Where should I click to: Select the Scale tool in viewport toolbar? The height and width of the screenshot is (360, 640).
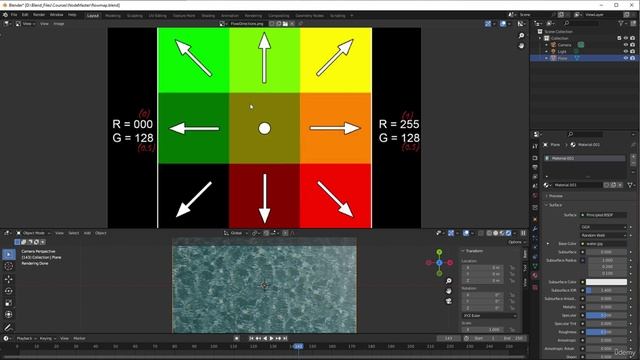[x=9, y=303]
